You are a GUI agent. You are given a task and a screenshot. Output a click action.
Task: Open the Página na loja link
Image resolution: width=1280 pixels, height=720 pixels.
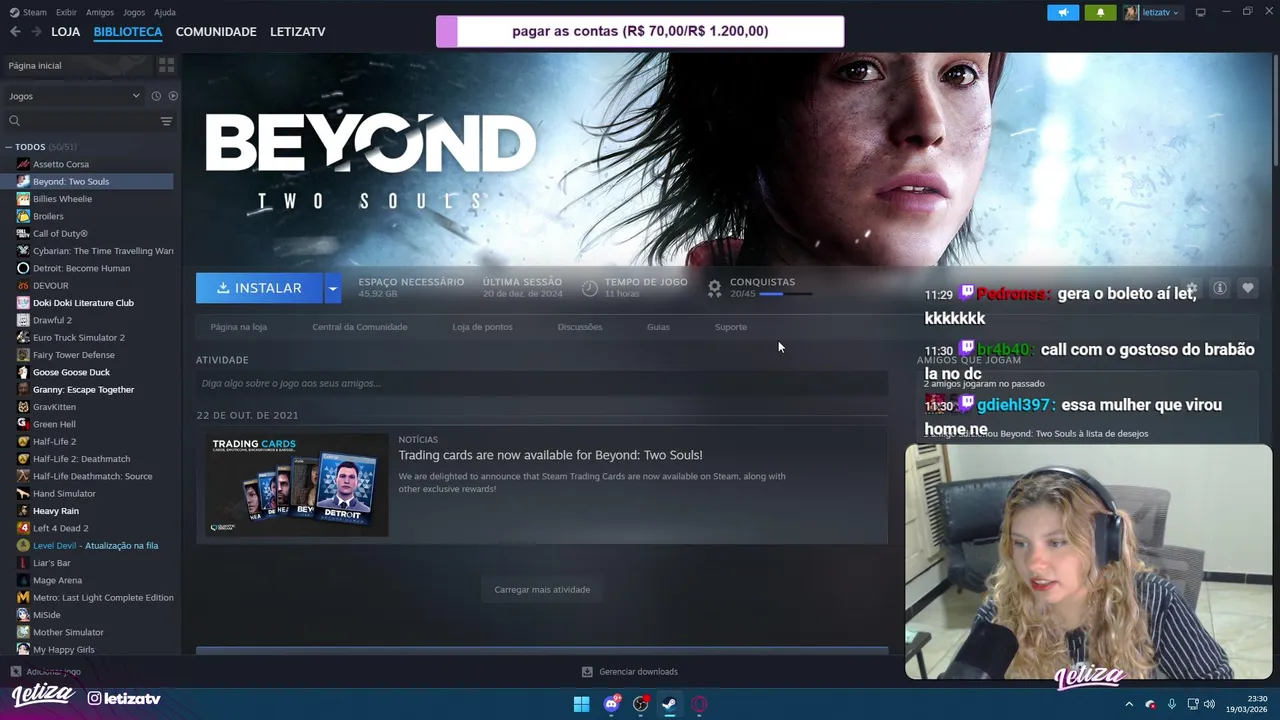(x=239, y=327)
